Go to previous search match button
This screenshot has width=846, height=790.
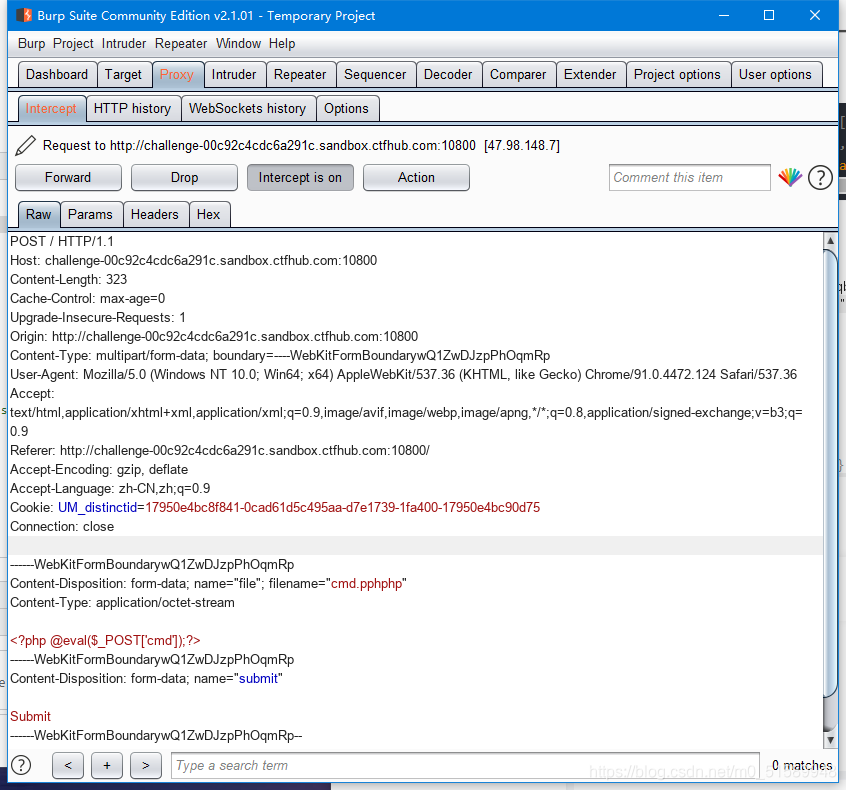68,765
